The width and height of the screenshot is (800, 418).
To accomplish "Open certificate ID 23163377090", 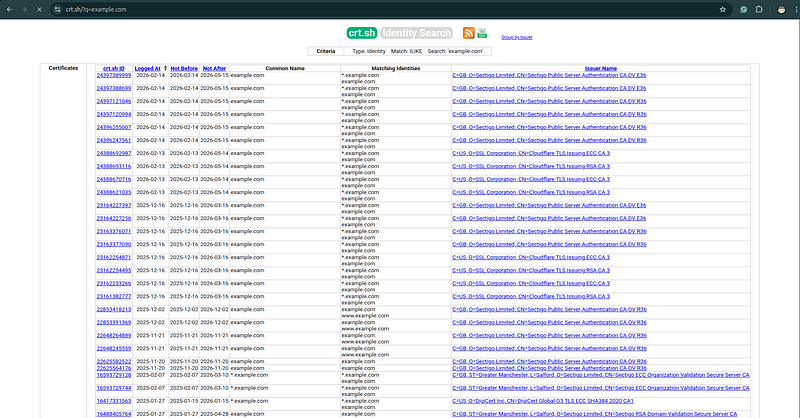I will click(x=114, y=244).
